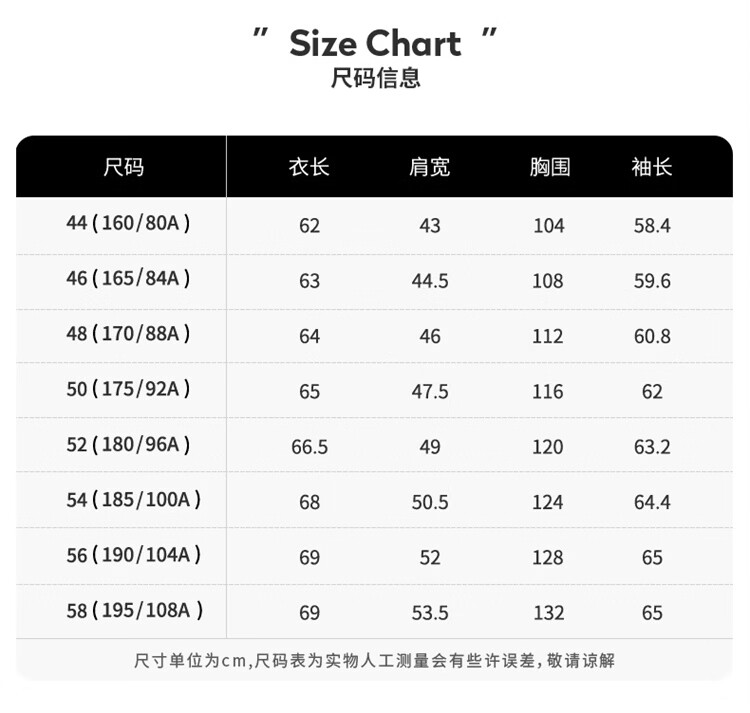Screen dimensions: 750x713
Task: Select the 46 (165/84A) size row label
Action: pyautogui.click(x=128, y=278)
